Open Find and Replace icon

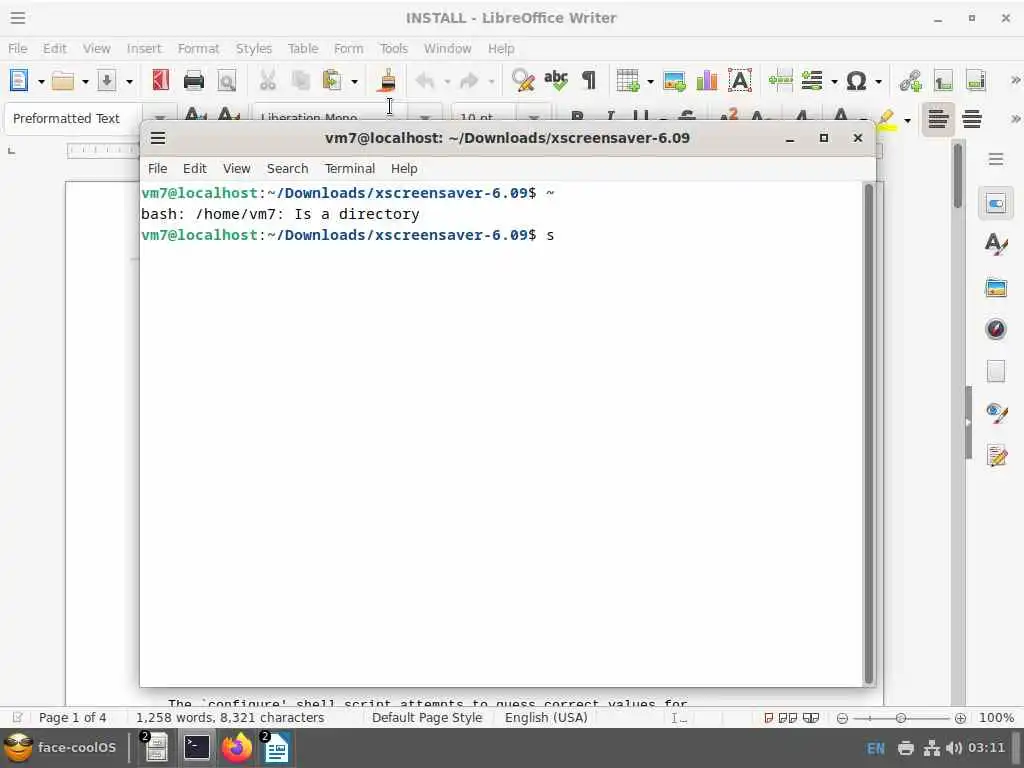tap(522, 80)
